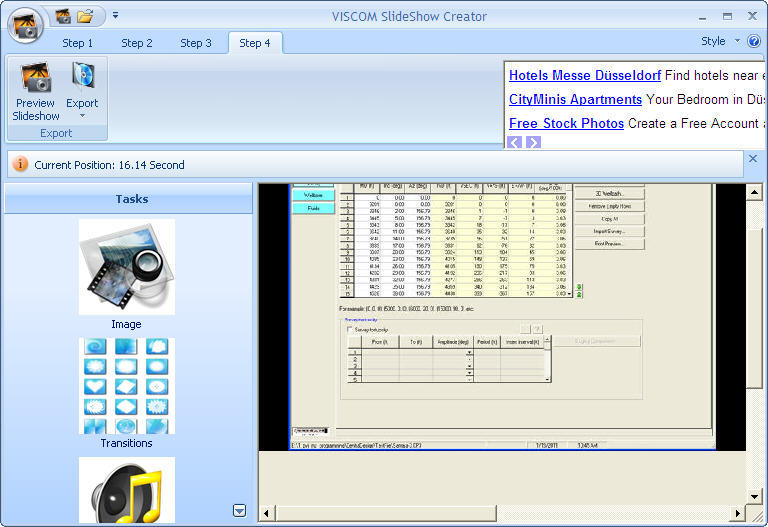The height and width of the screenshot is (527, 768).
Task: Click the Transitions label text
Action: tap(126, 443)
